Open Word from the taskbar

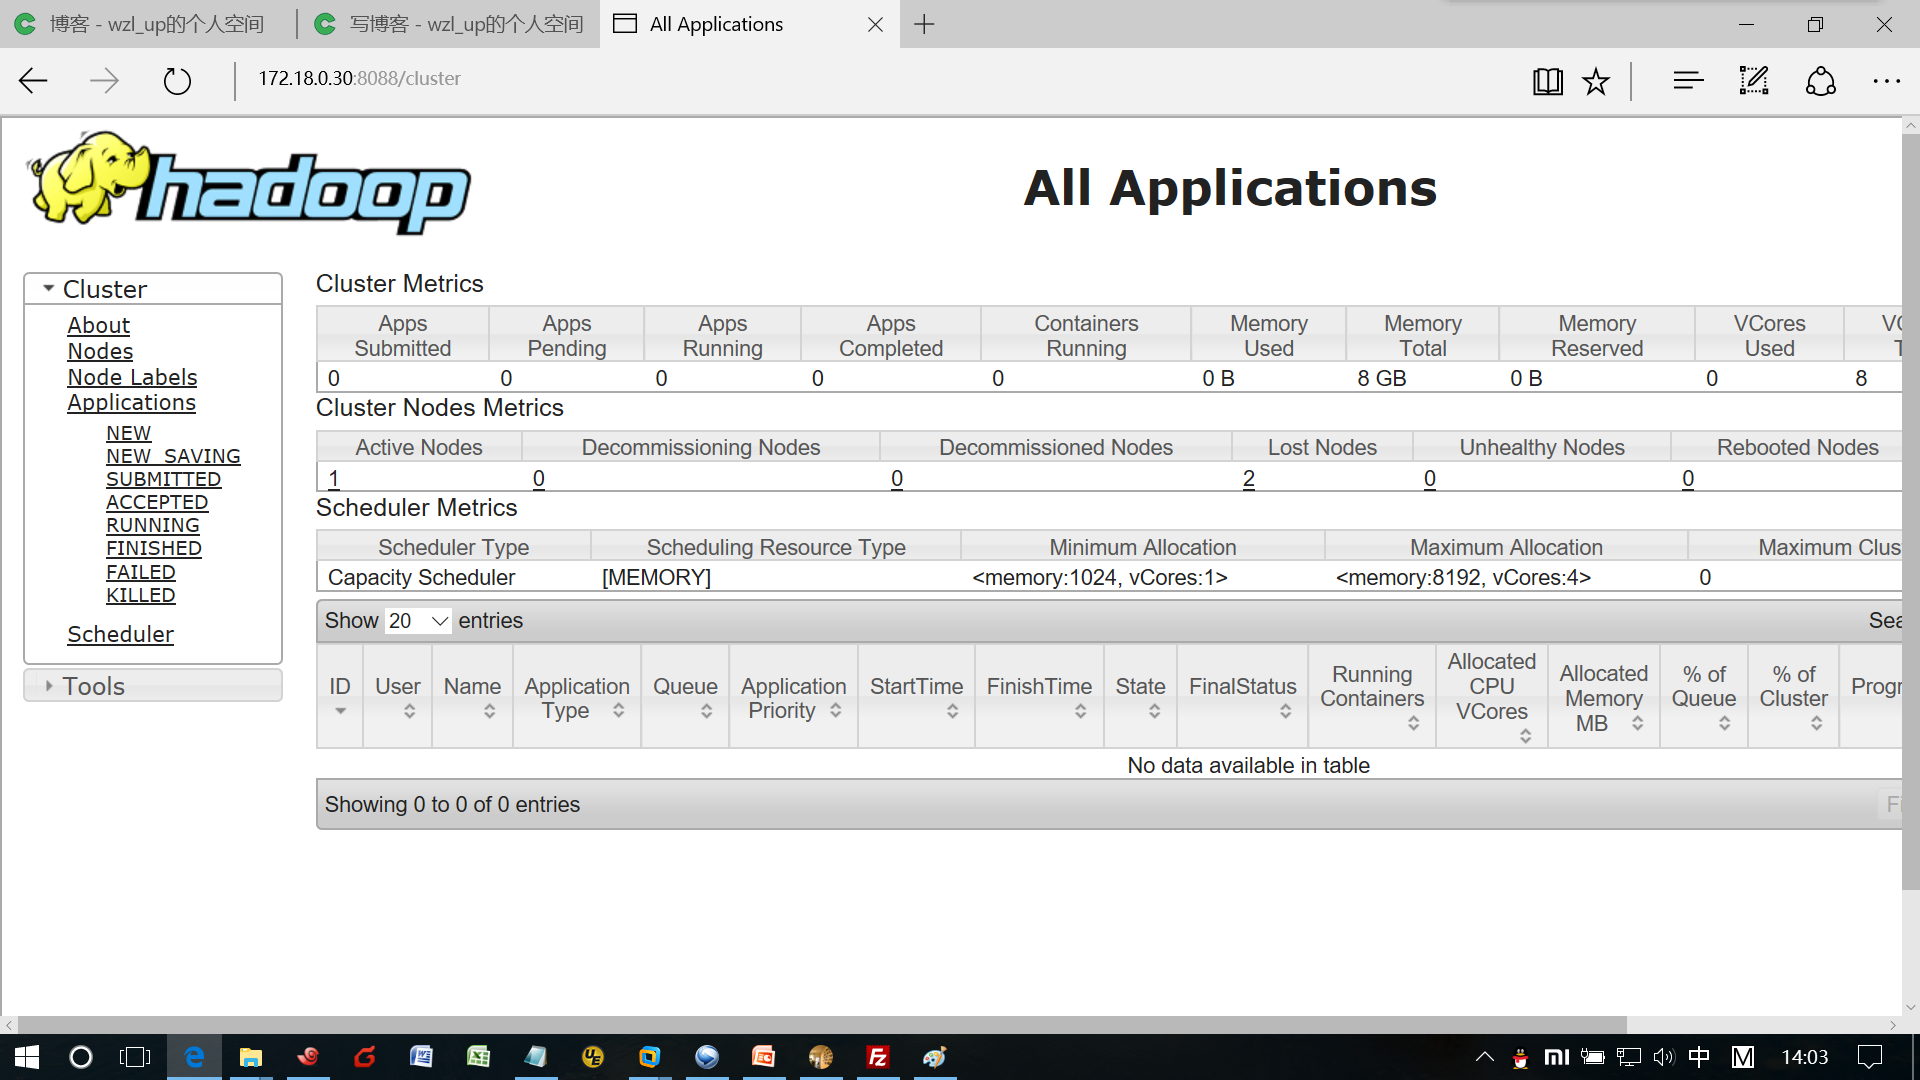pyautogui.click(x=421, y=1057)
